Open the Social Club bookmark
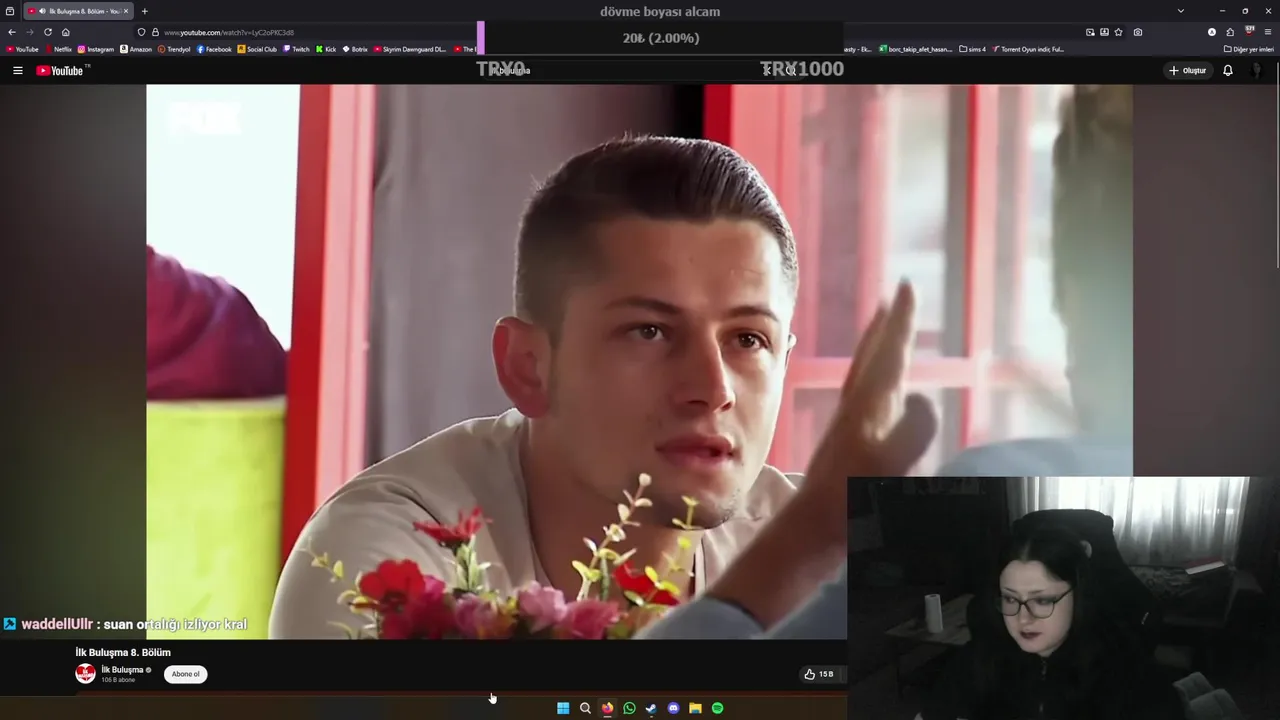 coord(257,49)
